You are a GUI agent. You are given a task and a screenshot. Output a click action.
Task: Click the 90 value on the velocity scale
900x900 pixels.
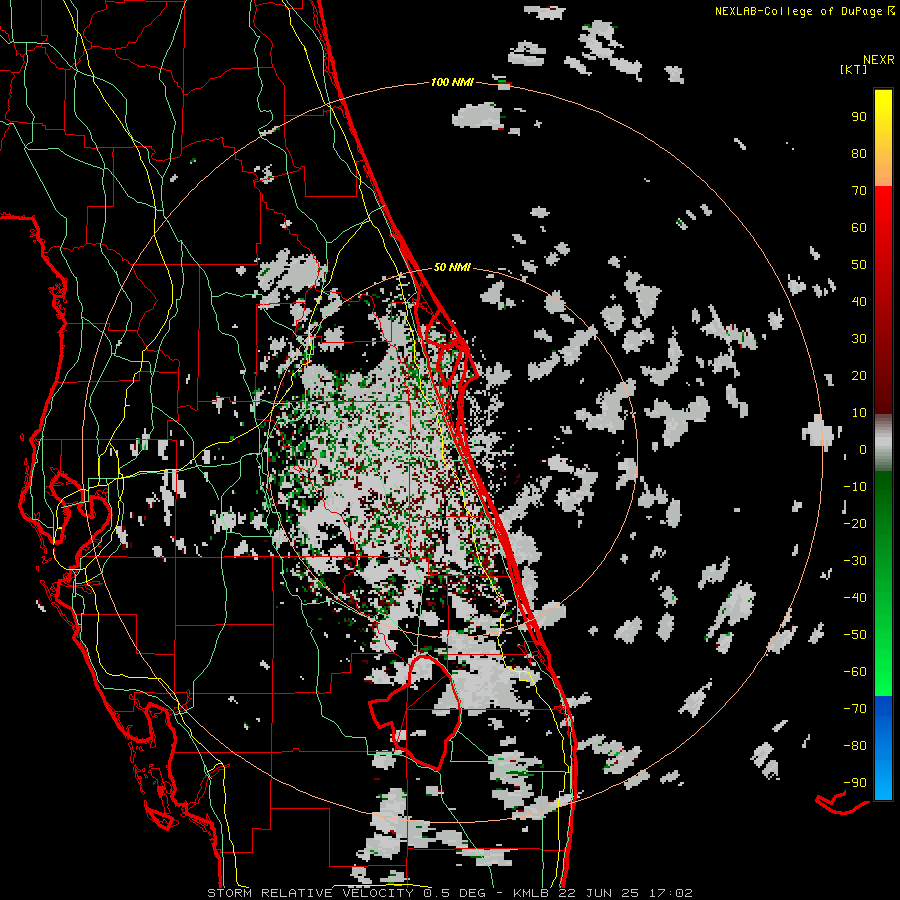(x=859, y=117)
